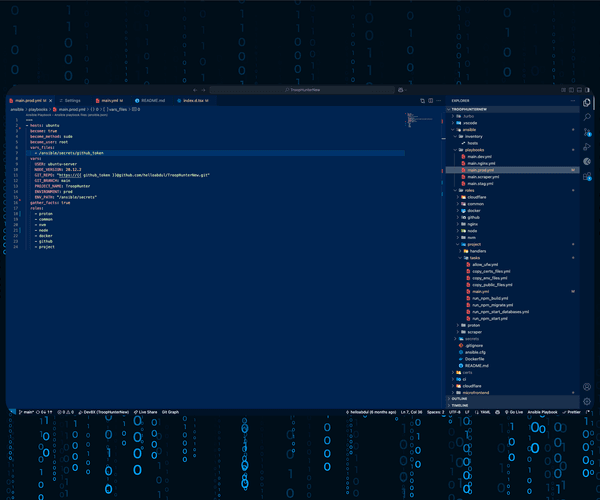The image size is (600, 500).
Task: Open run_npm_start_databases.yml task file
Action: click(x=512, y=312)
